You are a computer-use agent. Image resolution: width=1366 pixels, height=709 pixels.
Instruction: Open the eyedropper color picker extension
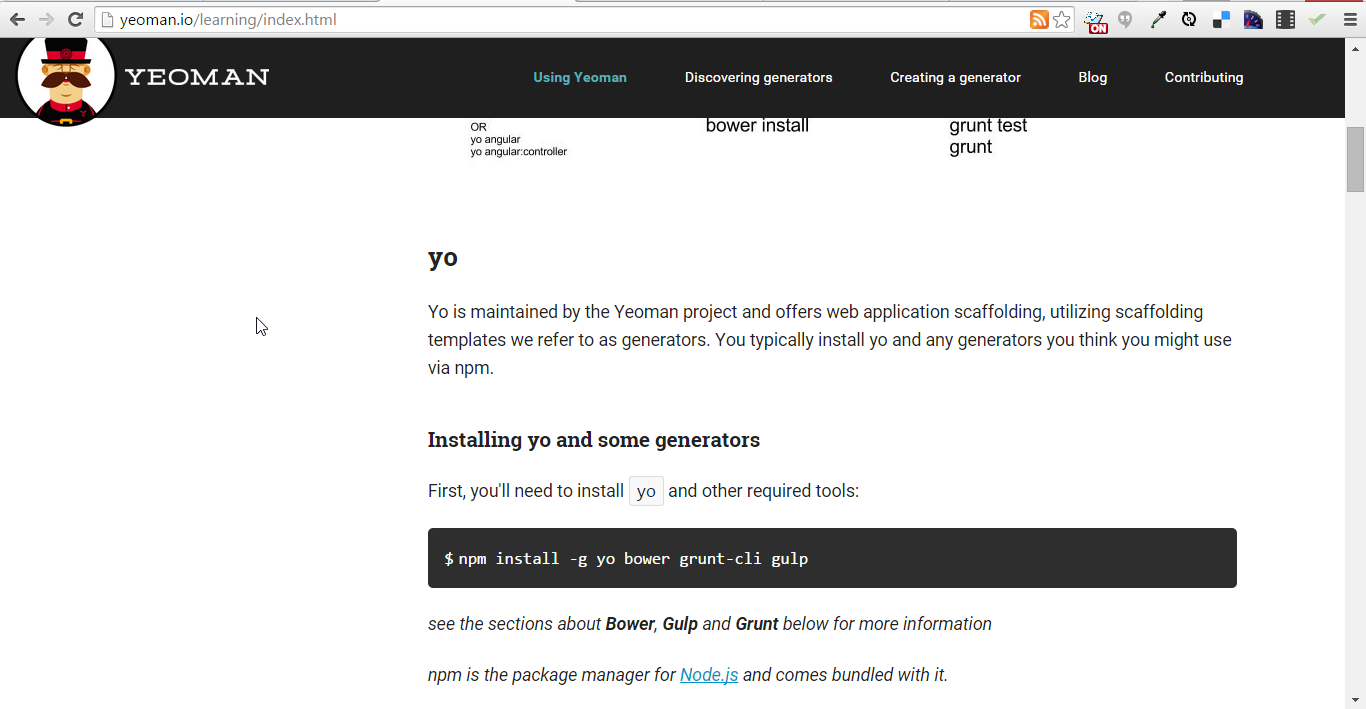[x=1158, y=20]
